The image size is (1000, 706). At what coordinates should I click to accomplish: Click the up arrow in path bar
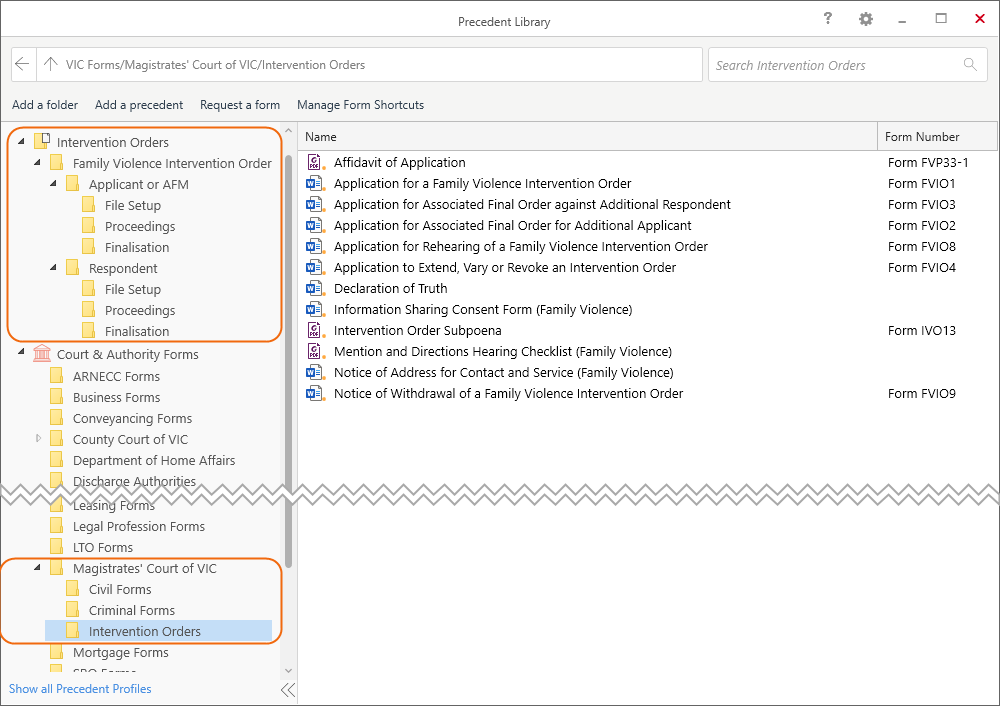[x=50, y=65]
